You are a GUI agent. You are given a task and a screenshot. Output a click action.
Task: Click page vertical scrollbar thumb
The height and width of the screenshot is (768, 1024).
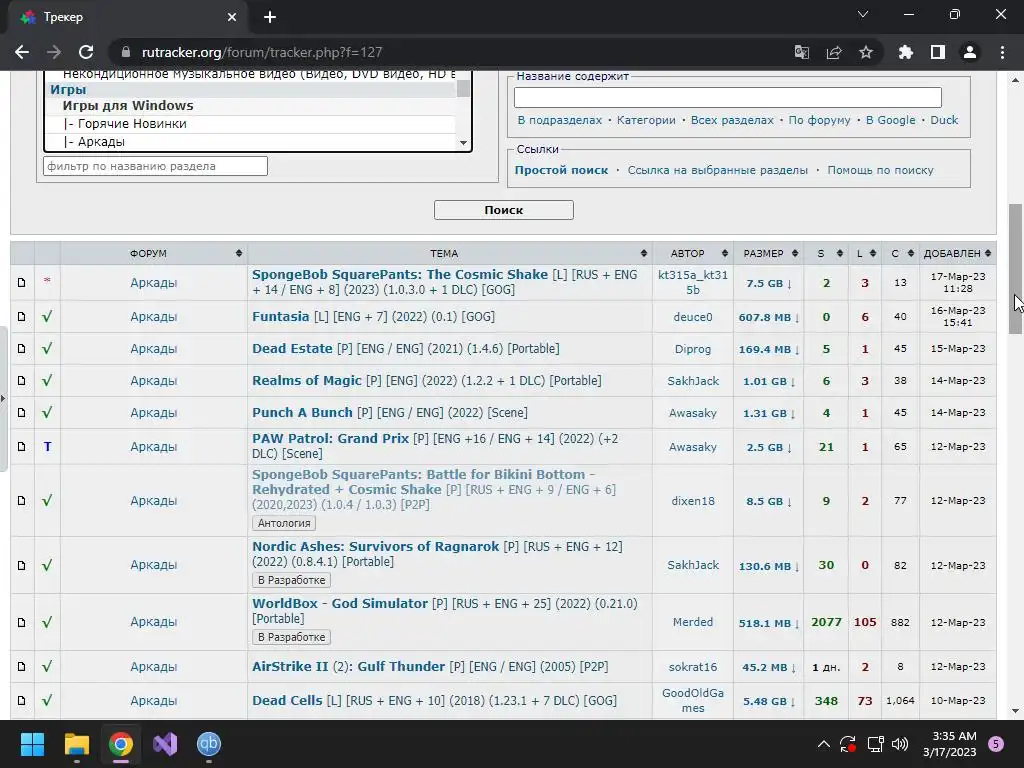tap(1016, 268)
